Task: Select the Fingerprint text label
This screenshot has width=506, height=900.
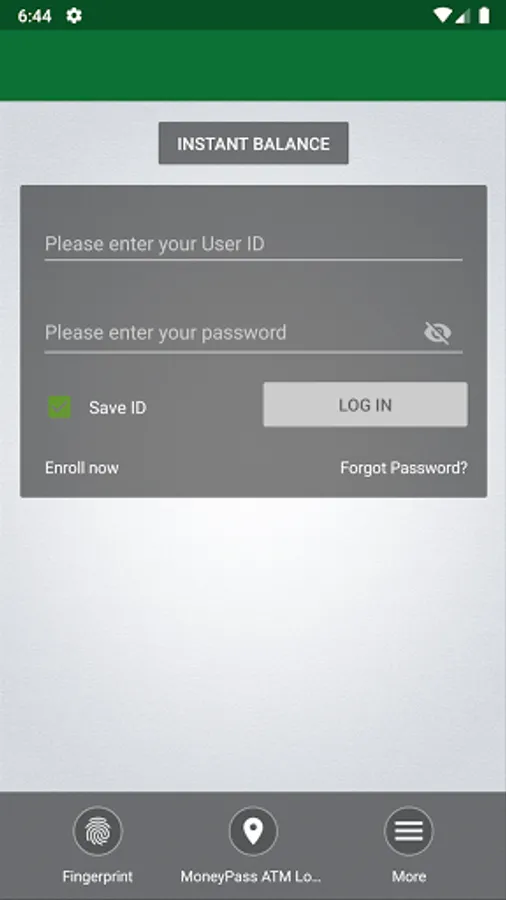Action: coord(98,876)
